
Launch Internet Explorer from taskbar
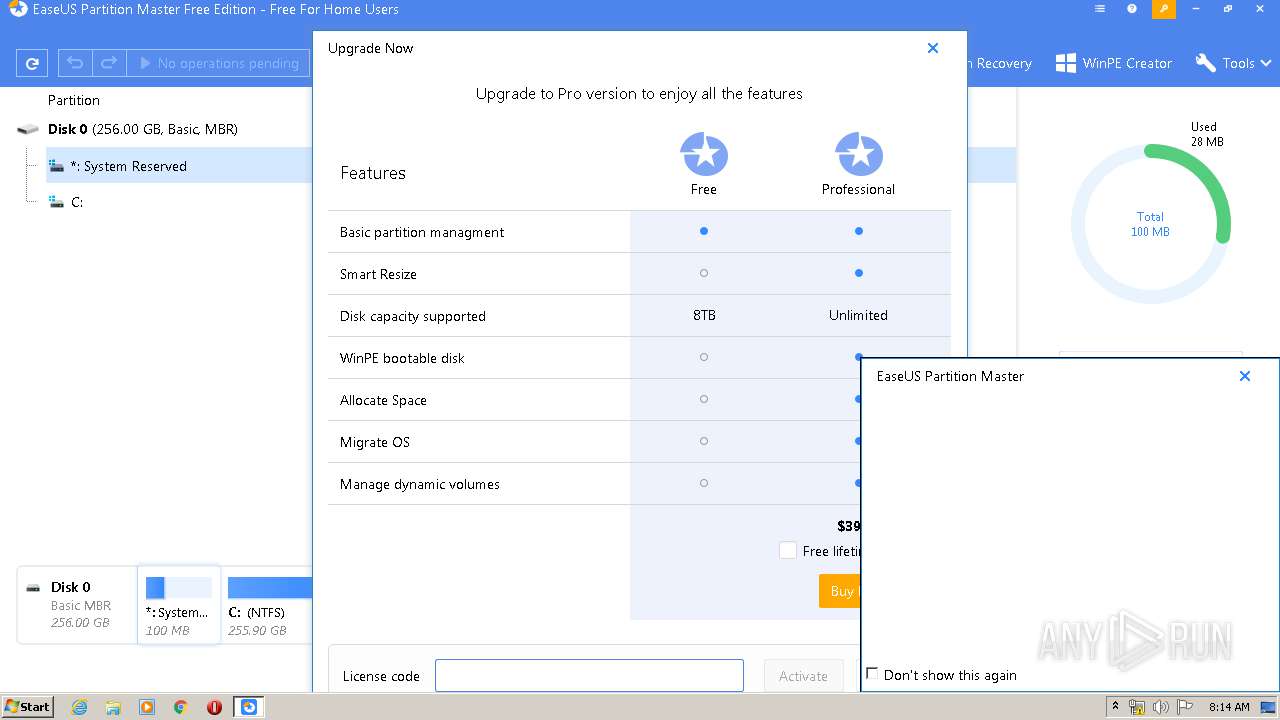point(80,707)
